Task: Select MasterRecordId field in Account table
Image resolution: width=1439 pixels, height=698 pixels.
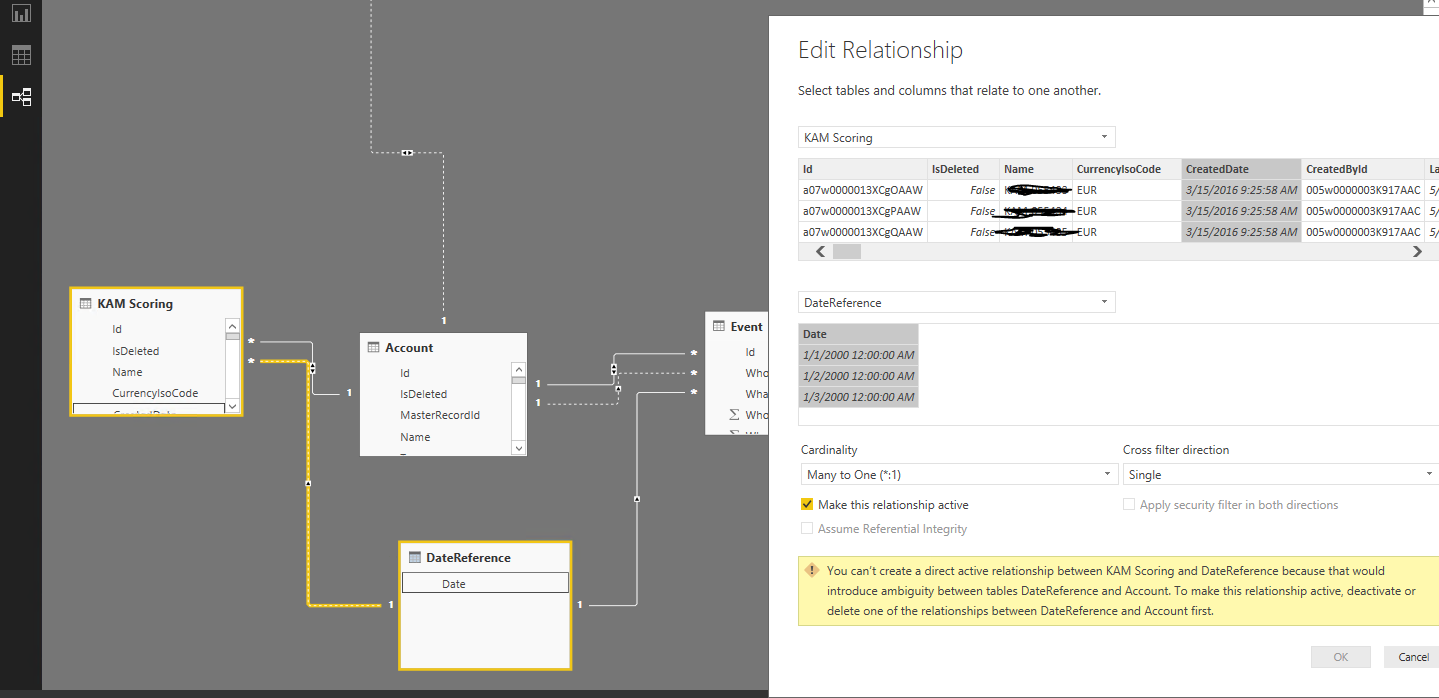Action: click(x=440, y=415)
